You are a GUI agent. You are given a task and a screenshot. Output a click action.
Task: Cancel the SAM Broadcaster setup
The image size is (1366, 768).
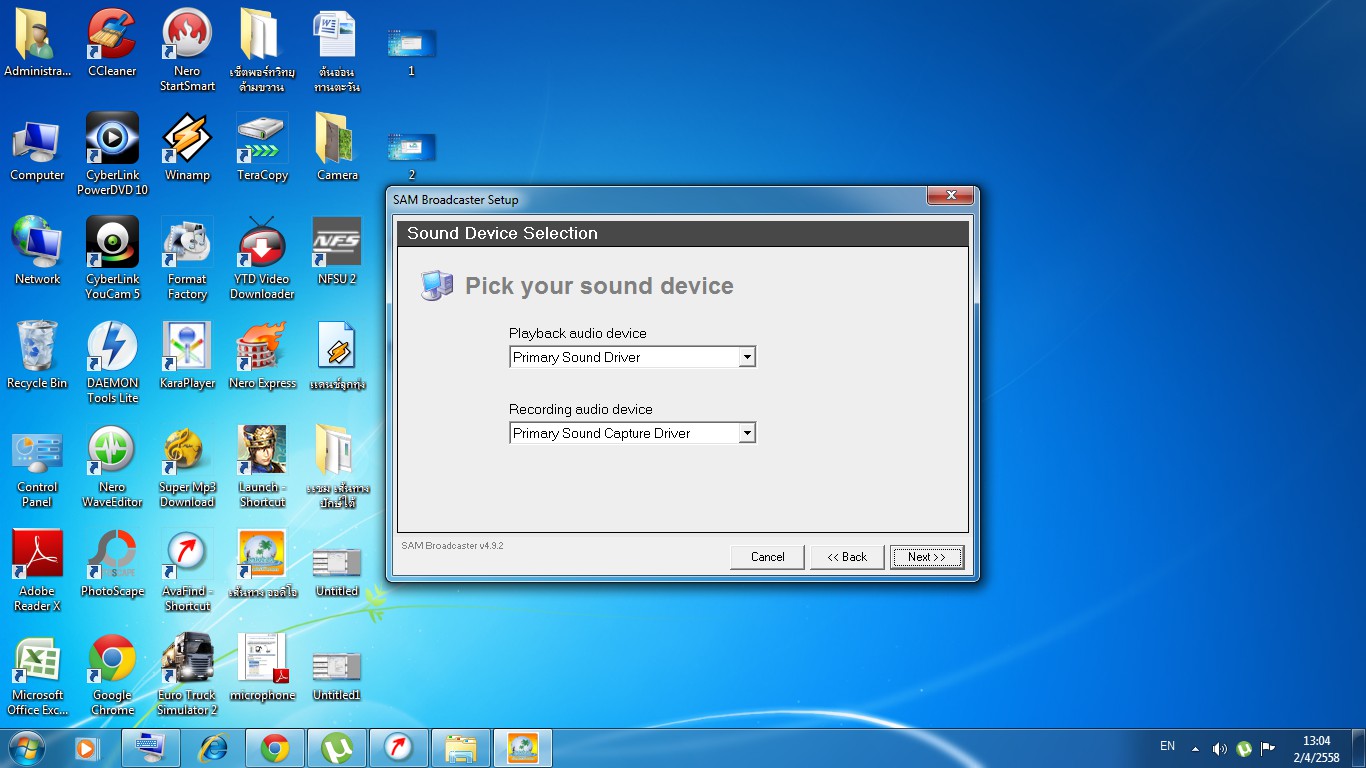[767, 557]
